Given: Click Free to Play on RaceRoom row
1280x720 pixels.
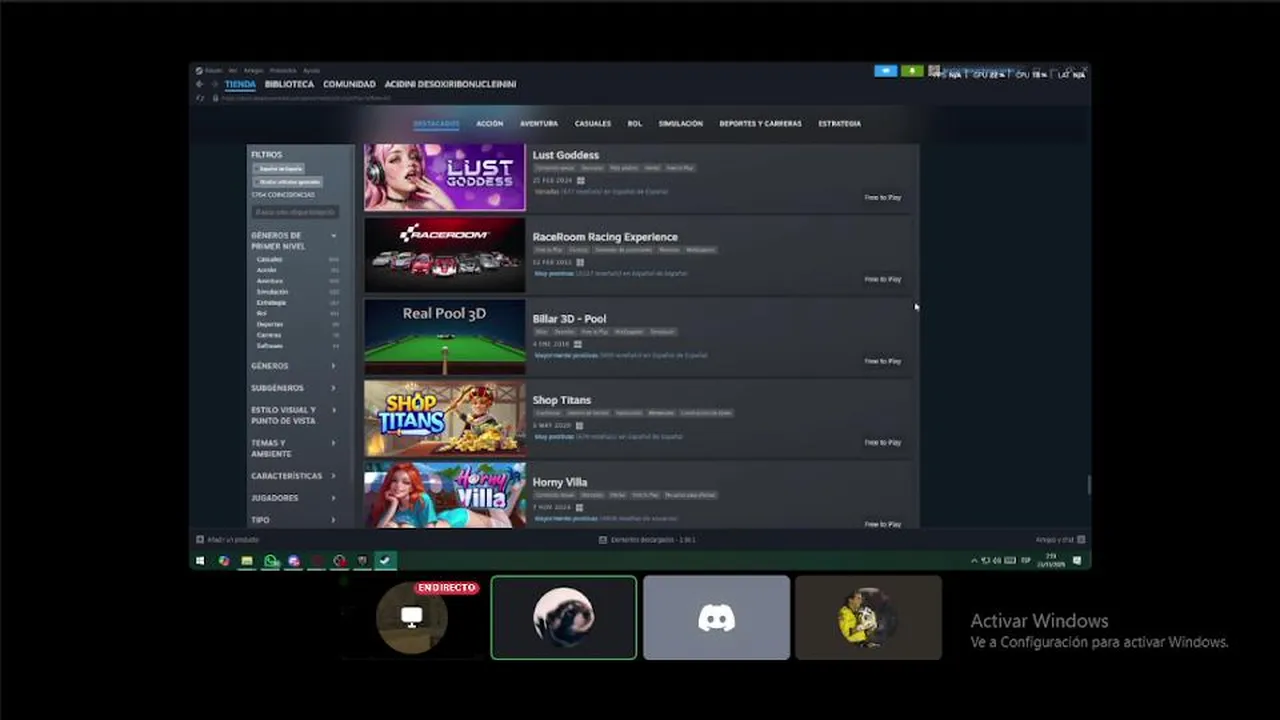Looking at the screenshot, I should pos(883,279).
